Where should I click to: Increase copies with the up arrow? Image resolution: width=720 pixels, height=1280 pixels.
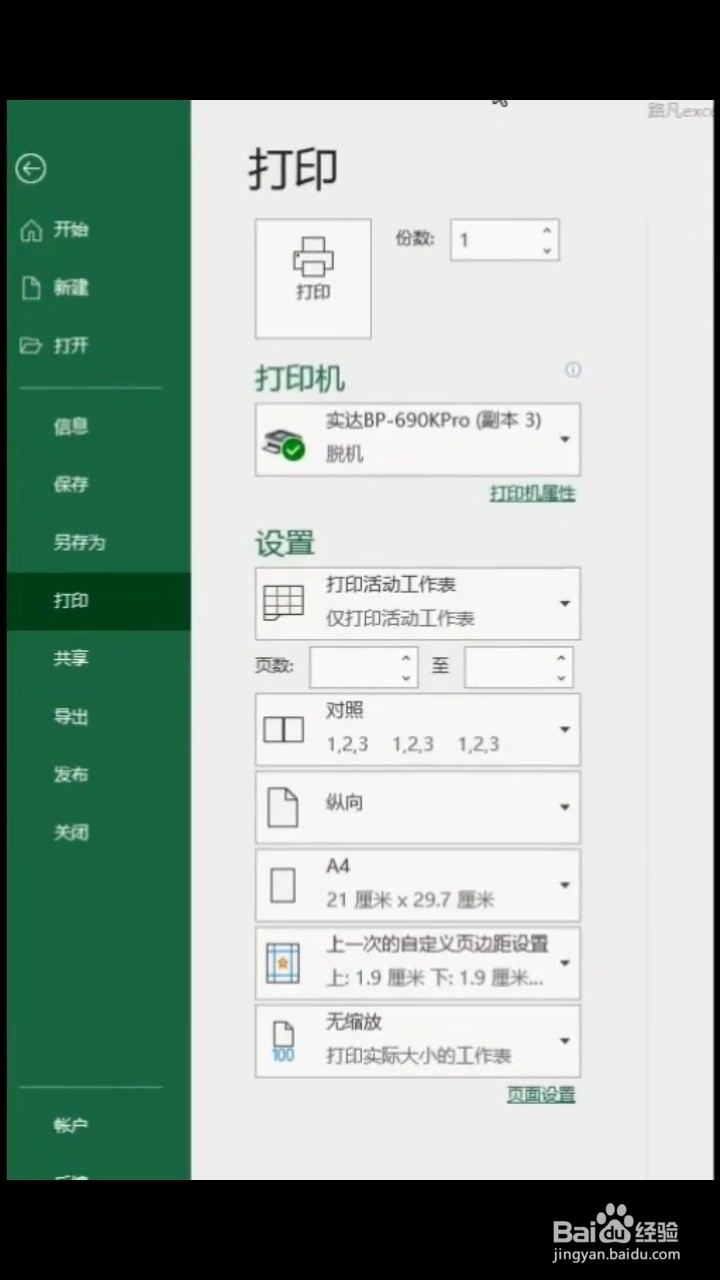(x=547, y=231)
